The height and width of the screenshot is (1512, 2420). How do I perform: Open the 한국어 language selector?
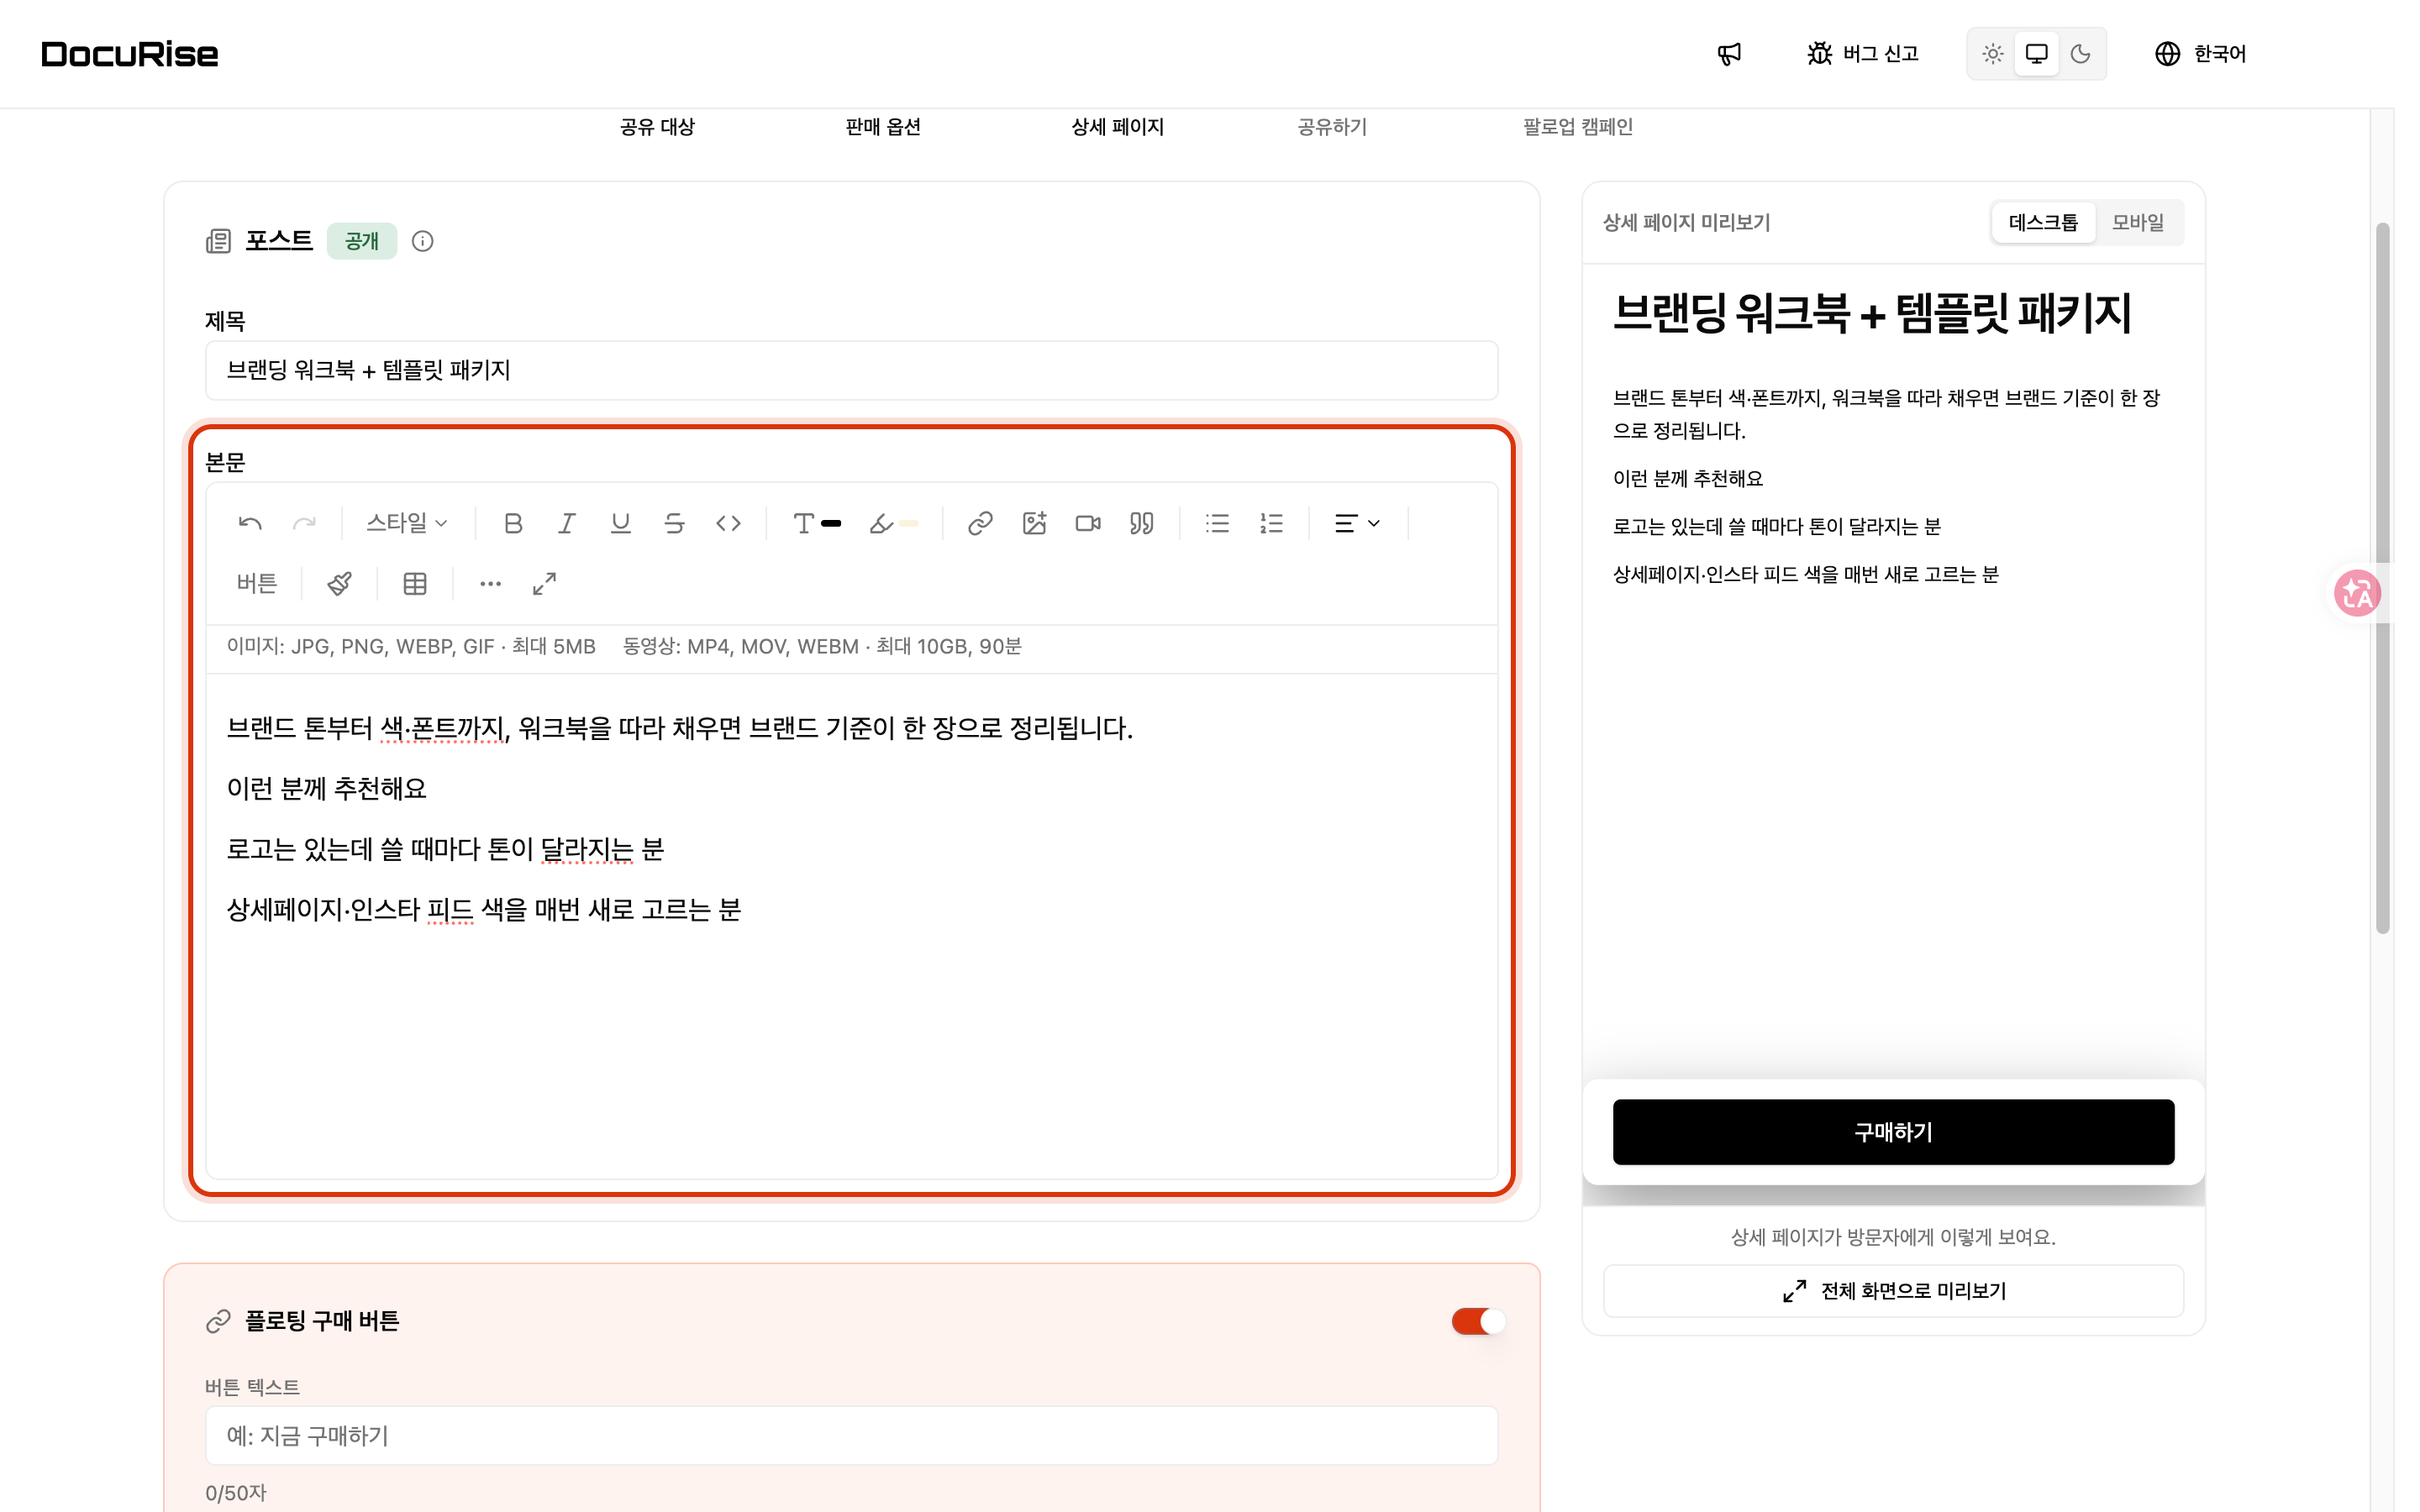(2200, 54)
